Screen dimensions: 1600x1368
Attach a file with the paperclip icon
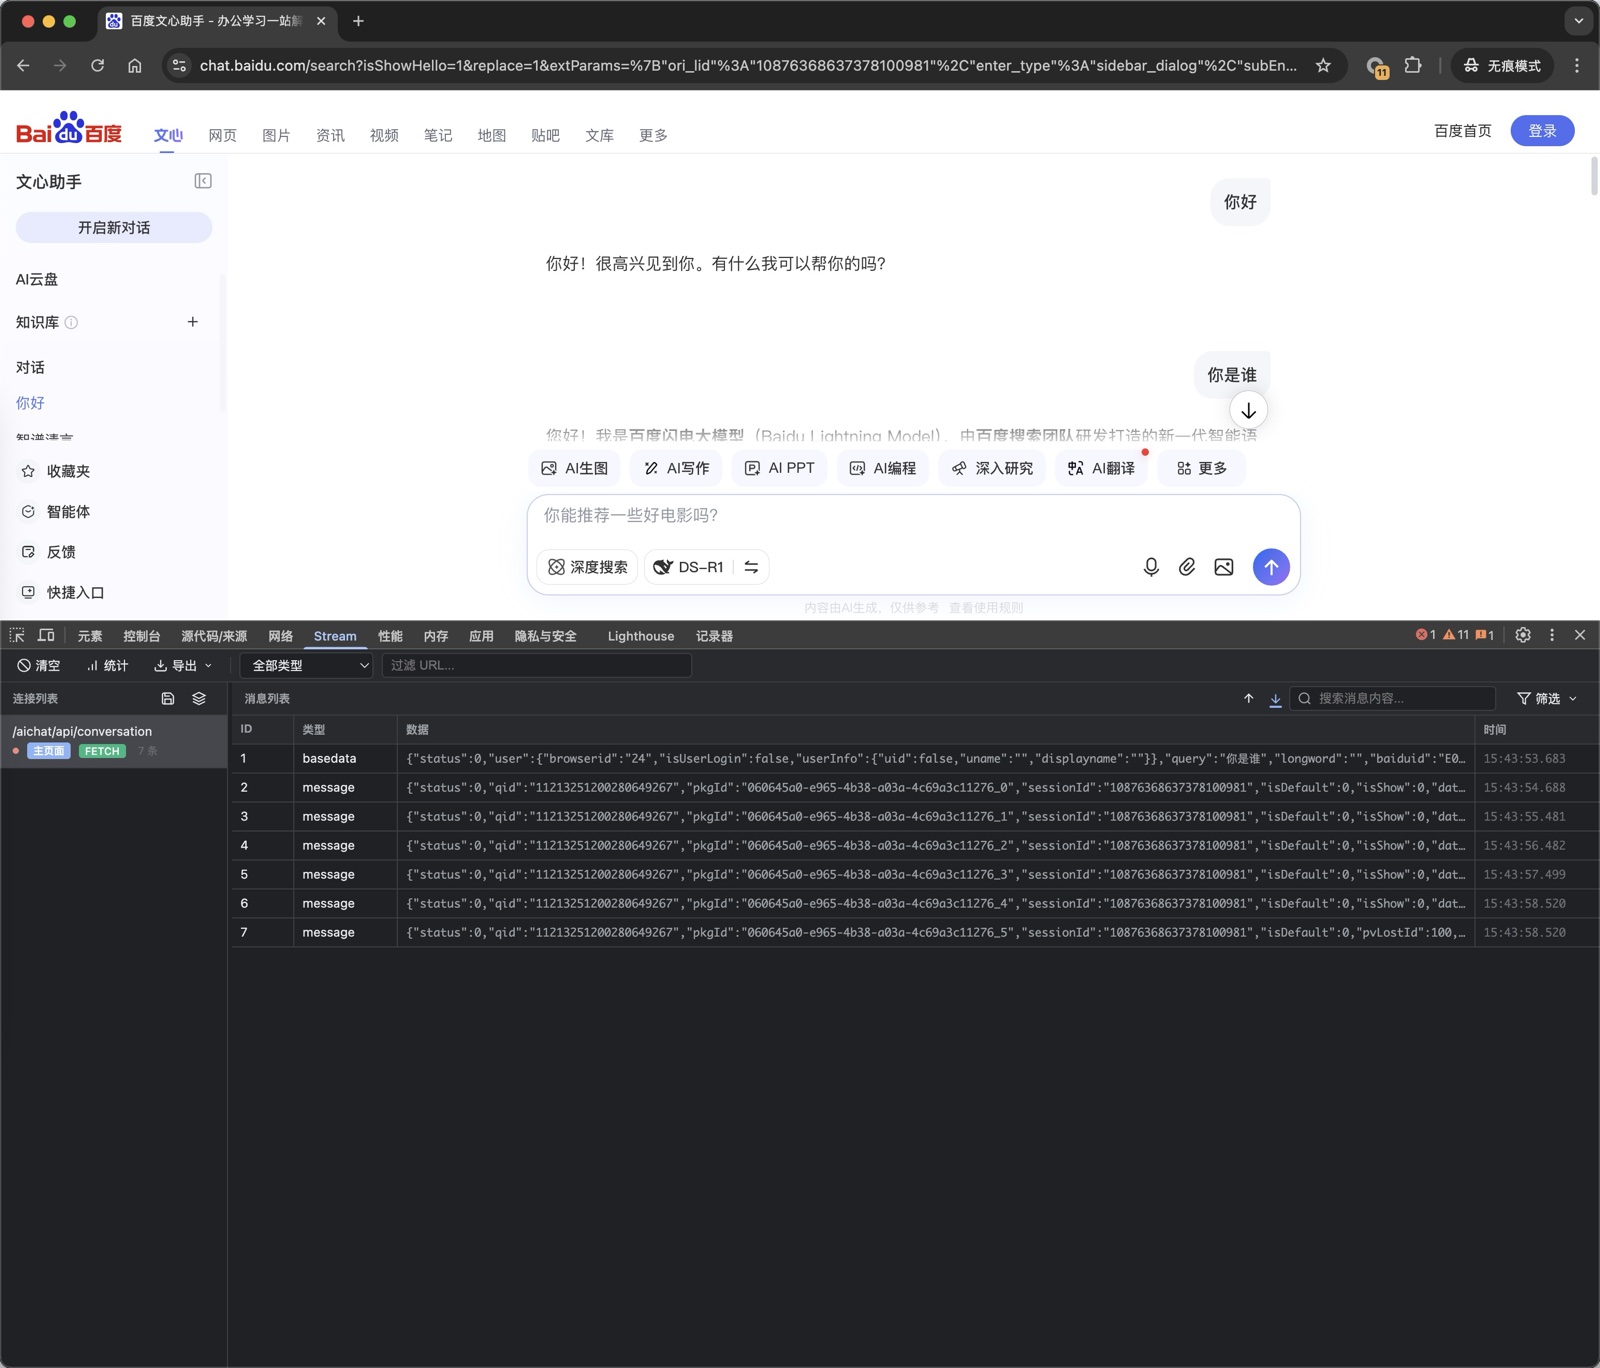[1187, 567]
